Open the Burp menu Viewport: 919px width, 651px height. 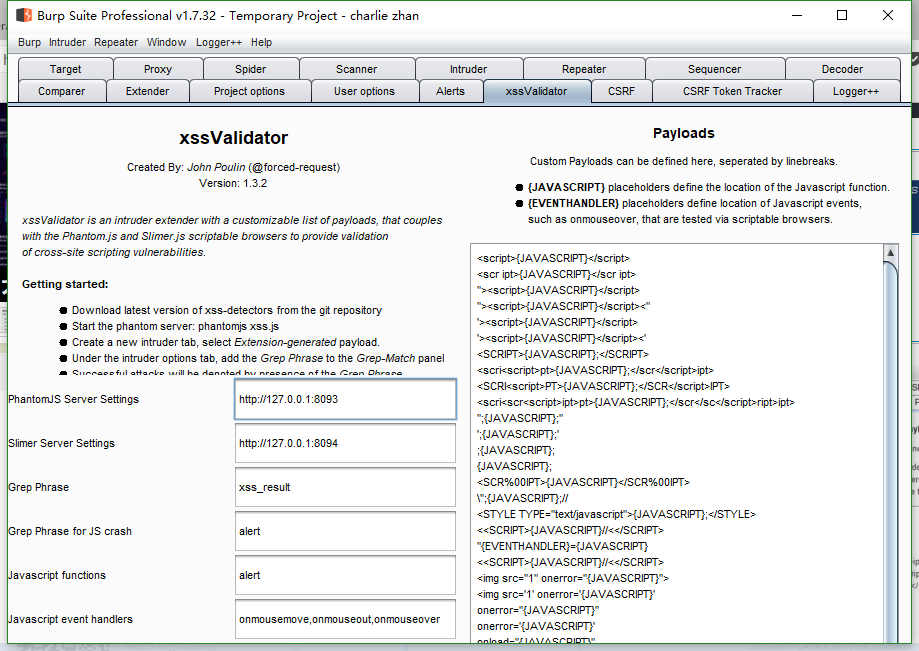(x=29, y=42)
